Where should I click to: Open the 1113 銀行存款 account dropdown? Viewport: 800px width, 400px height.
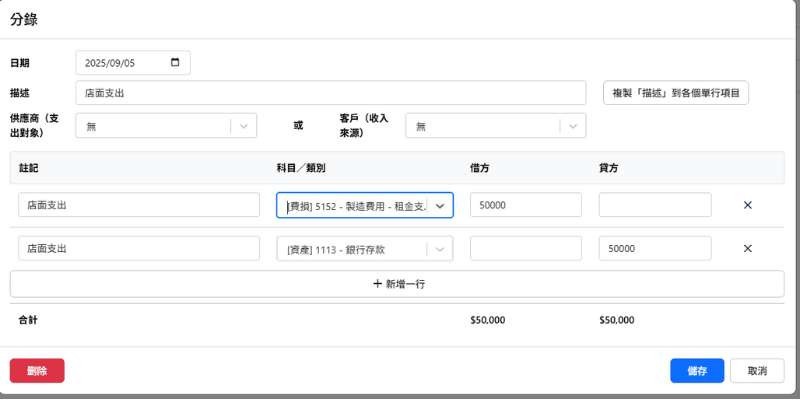(x=440, y=248)
